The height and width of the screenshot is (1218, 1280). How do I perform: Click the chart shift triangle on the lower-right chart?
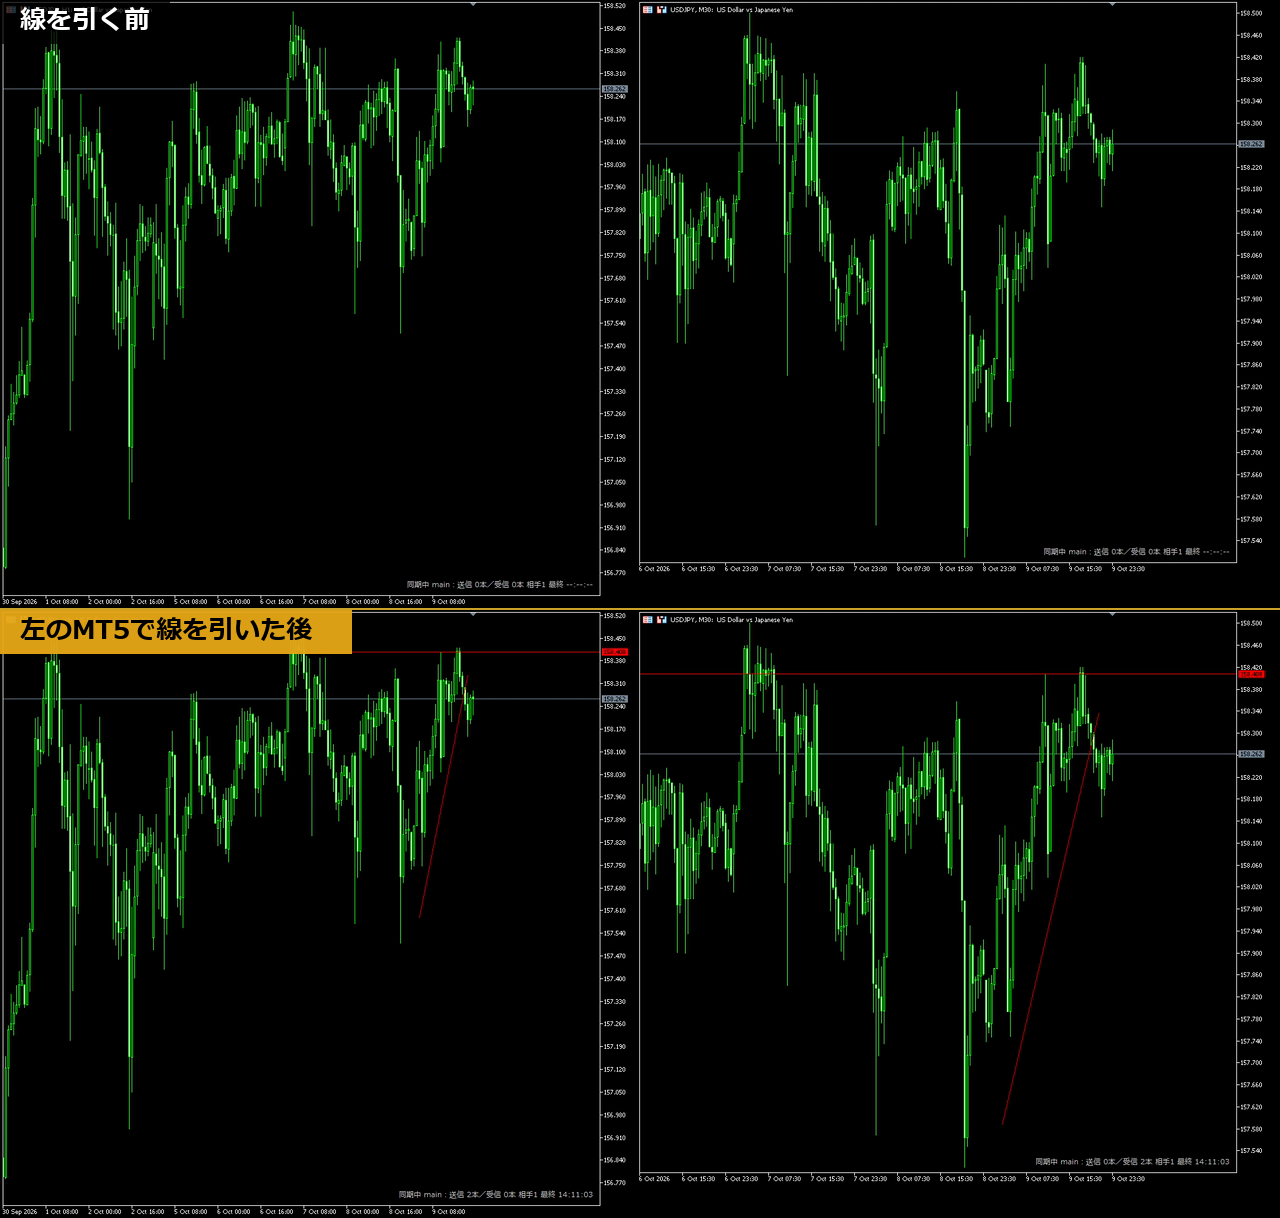pyautogui.click(x=1112, y=615)
